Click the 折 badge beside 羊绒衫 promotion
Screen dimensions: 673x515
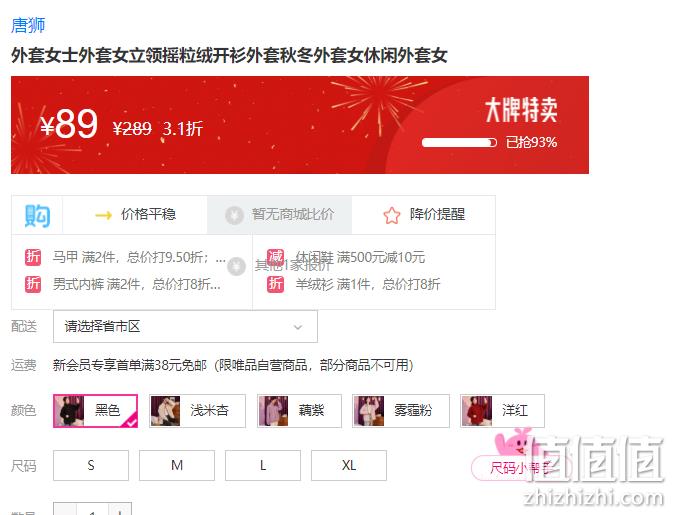point(275,284)
